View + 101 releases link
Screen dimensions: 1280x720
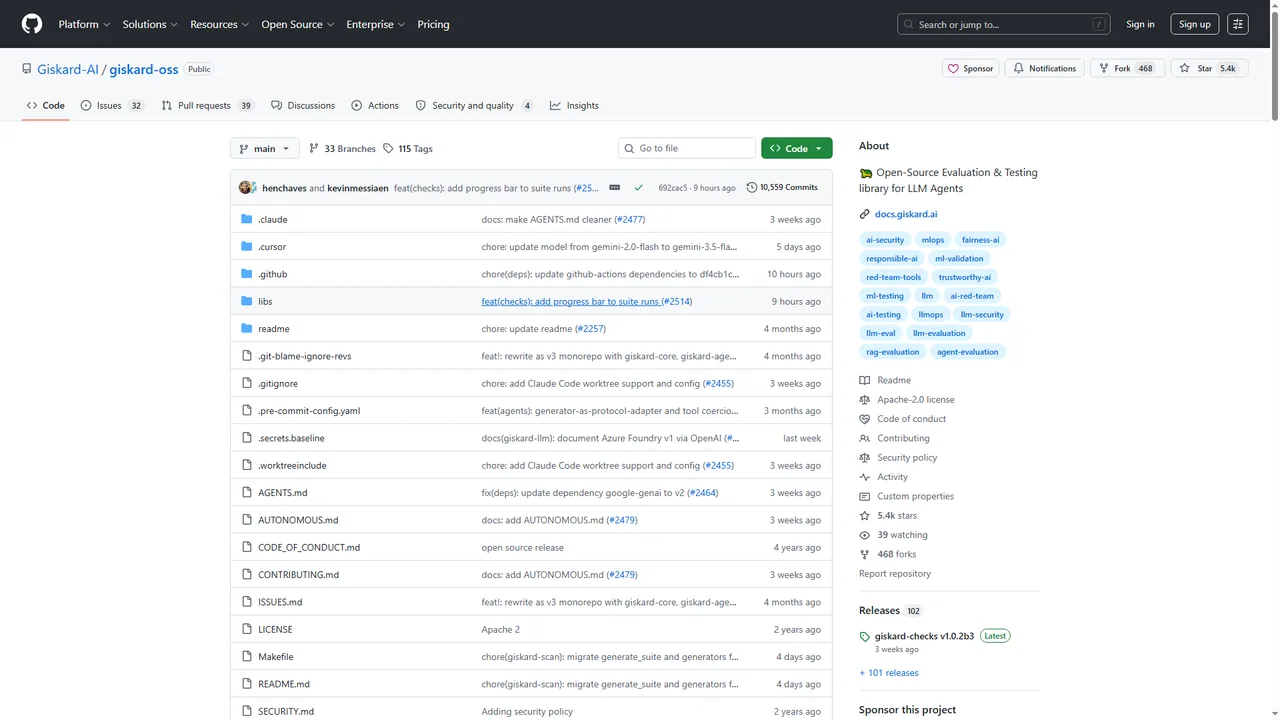click(x=889, y=673)
